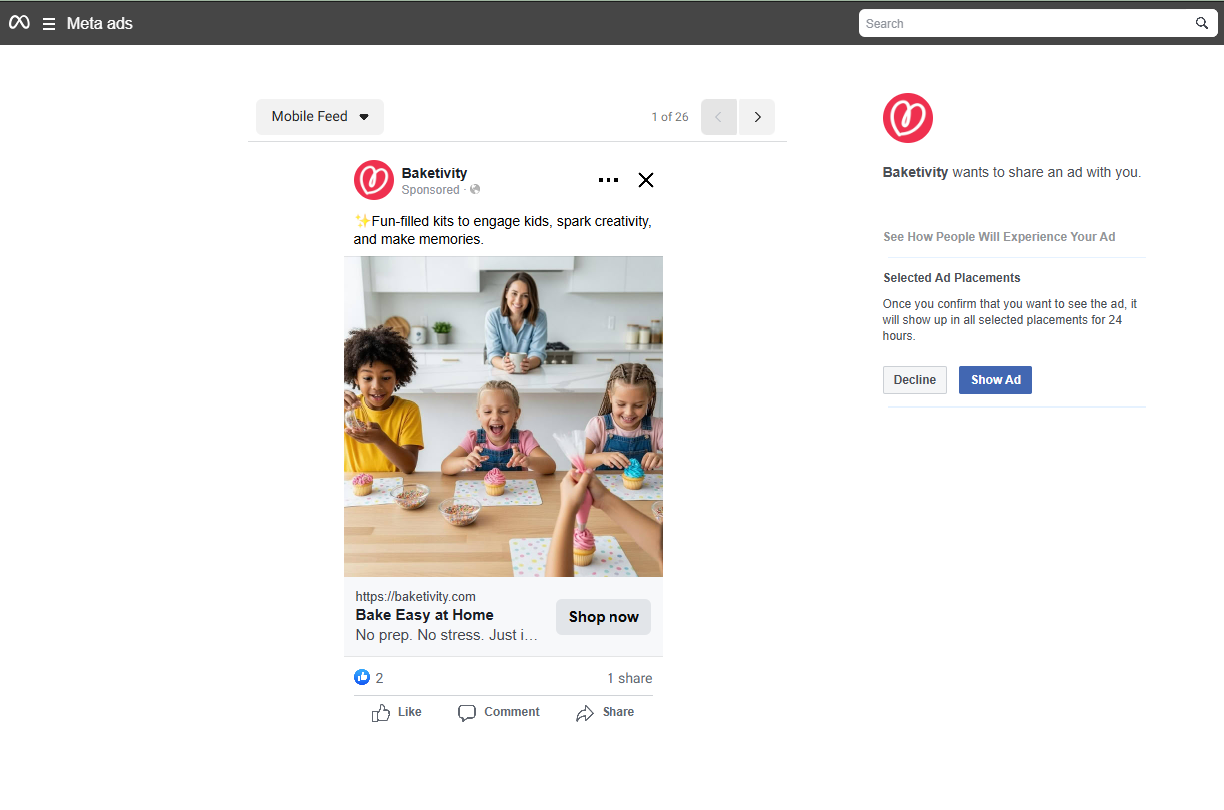Click the Meta infinity logo
This screenshot has width=1224, height=810.
19,23
